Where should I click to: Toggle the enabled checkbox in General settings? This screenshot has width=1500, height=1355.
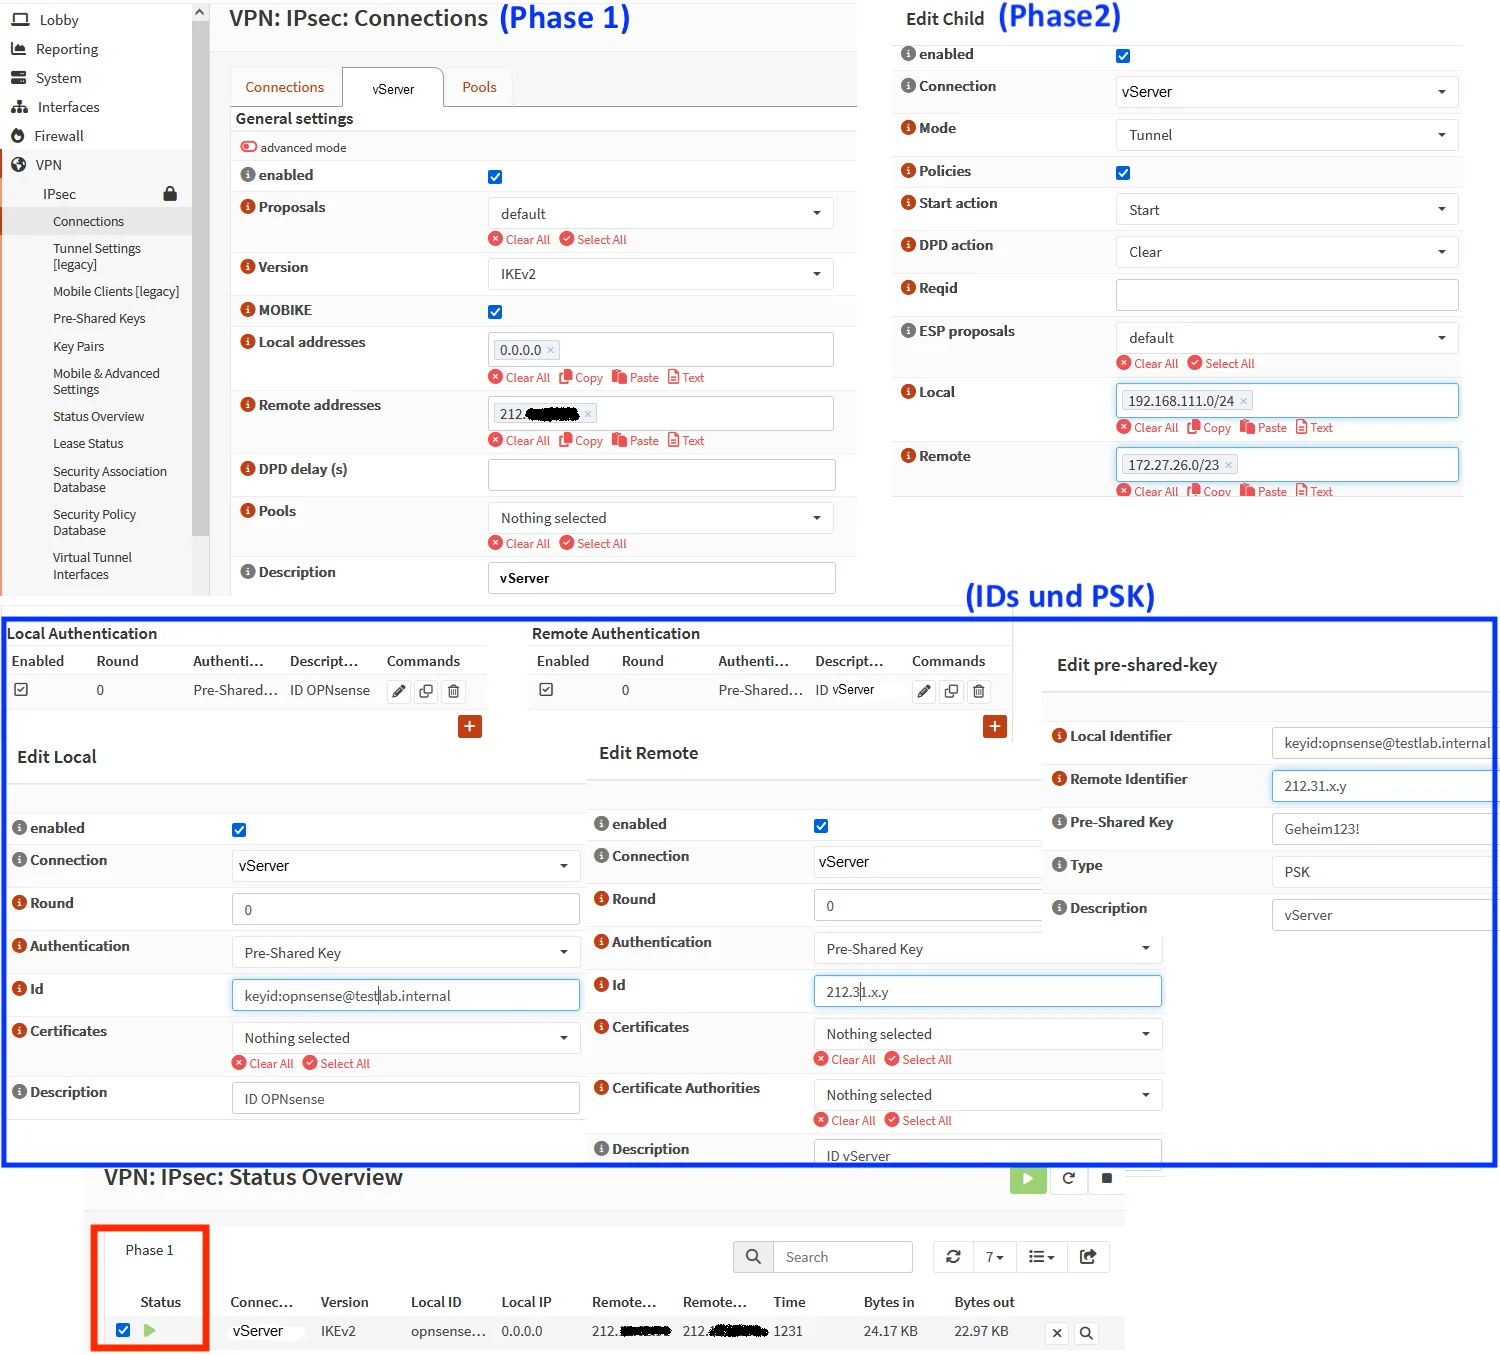(495, 177)
